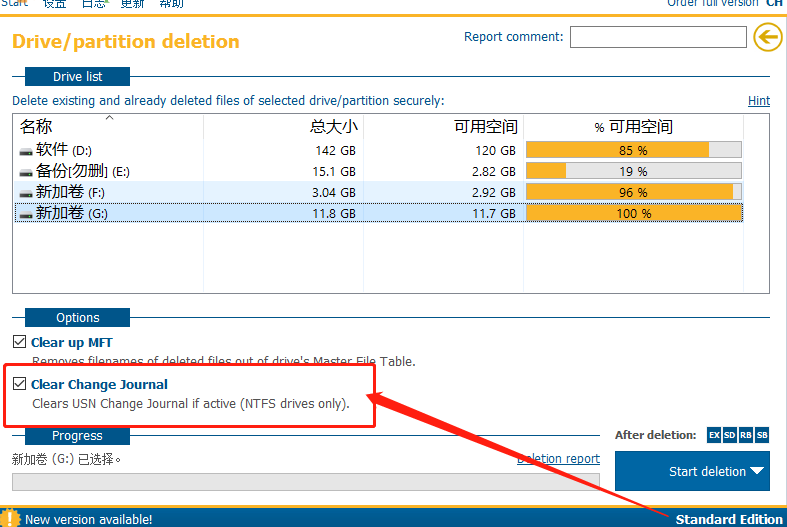The image size is (787, 527).
Task: Select the RB after-deletion option
Action: coord(746,435)
